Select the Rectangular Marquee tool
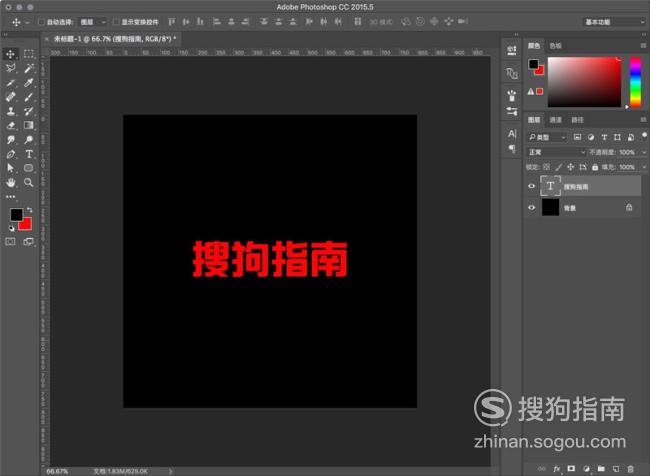This screenshot has width=650, height=476. tap(29, 54)
